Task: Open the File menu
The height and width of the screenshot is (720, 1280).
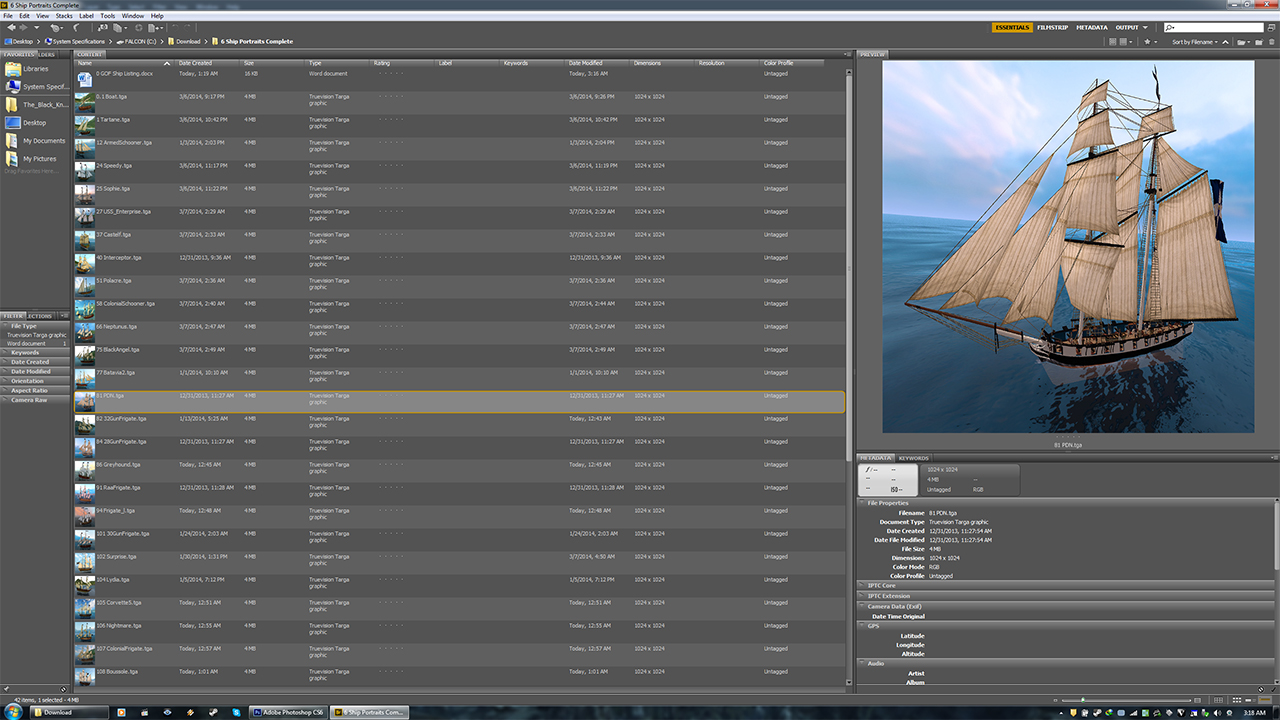Action: 8,16
